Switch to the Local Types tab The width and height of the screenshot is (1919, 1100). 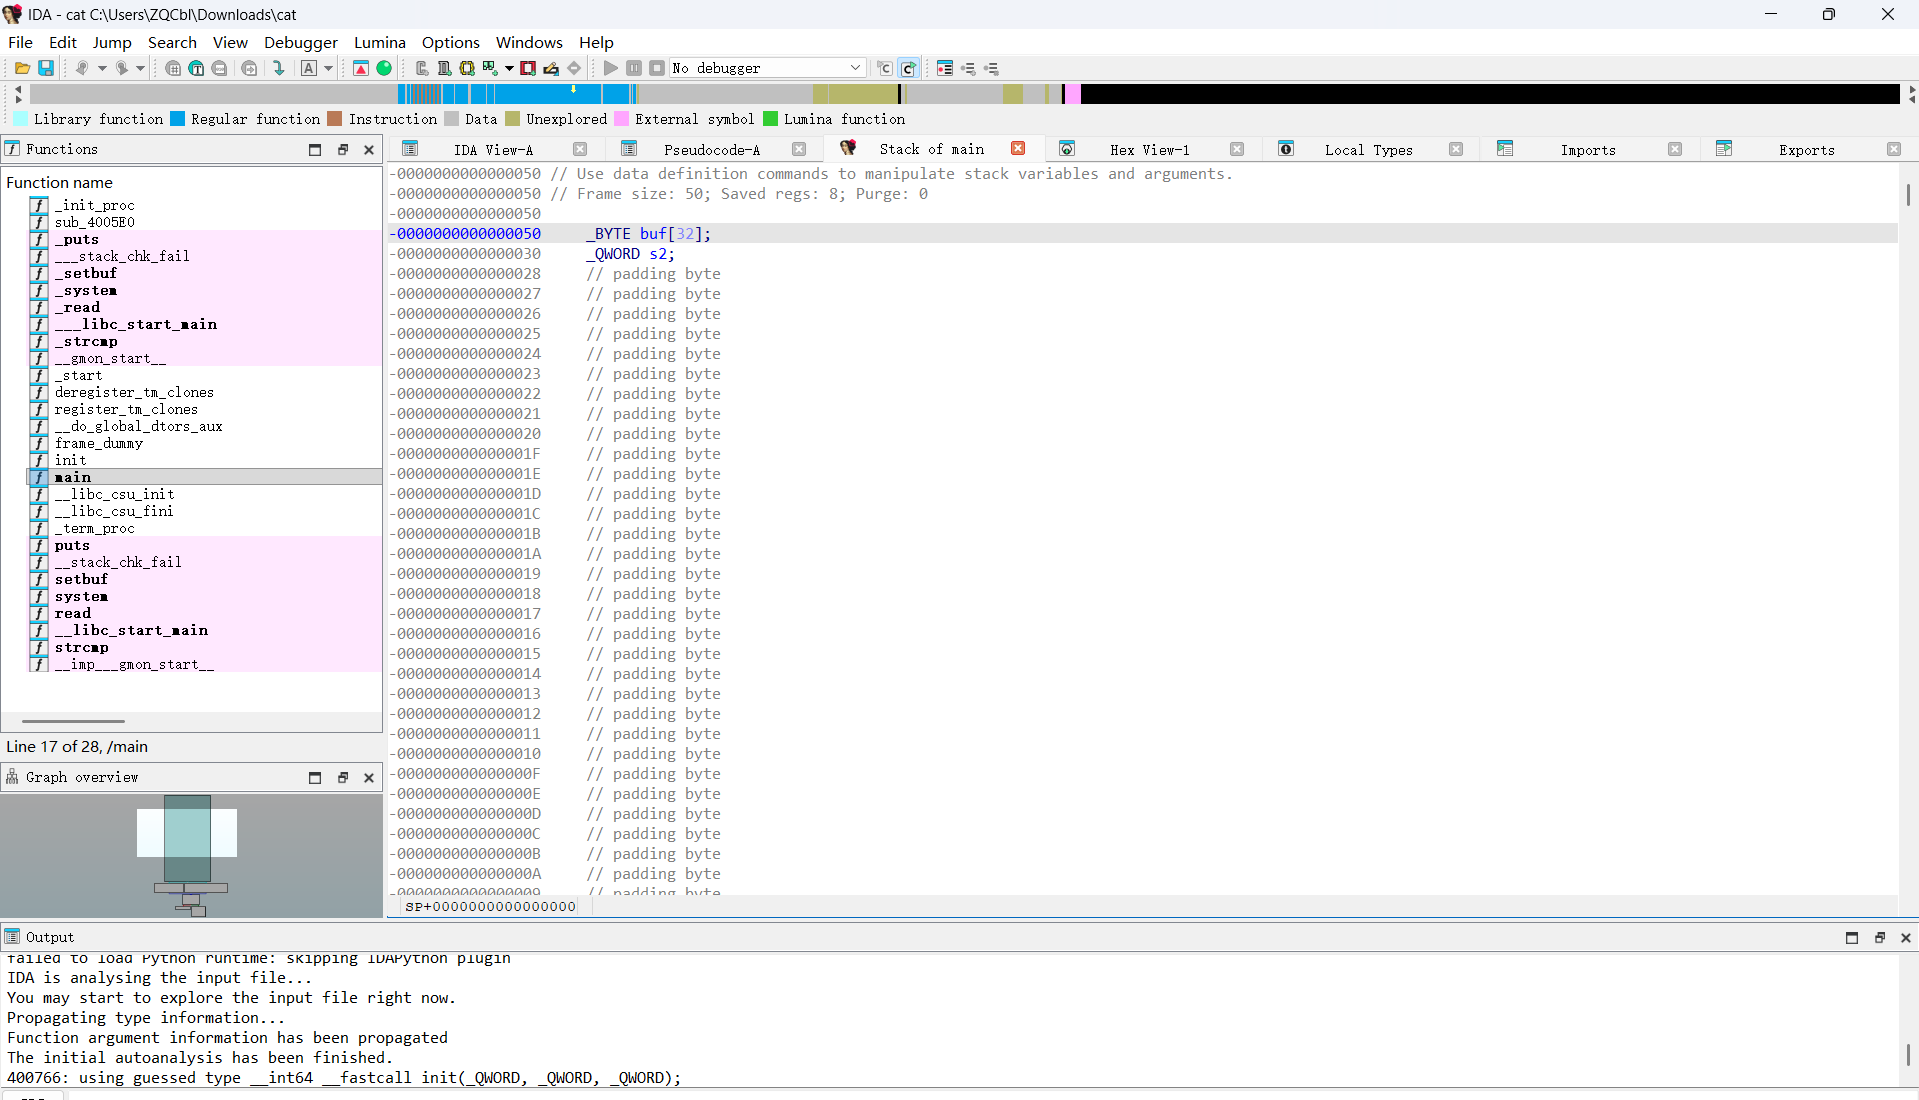1369,150
